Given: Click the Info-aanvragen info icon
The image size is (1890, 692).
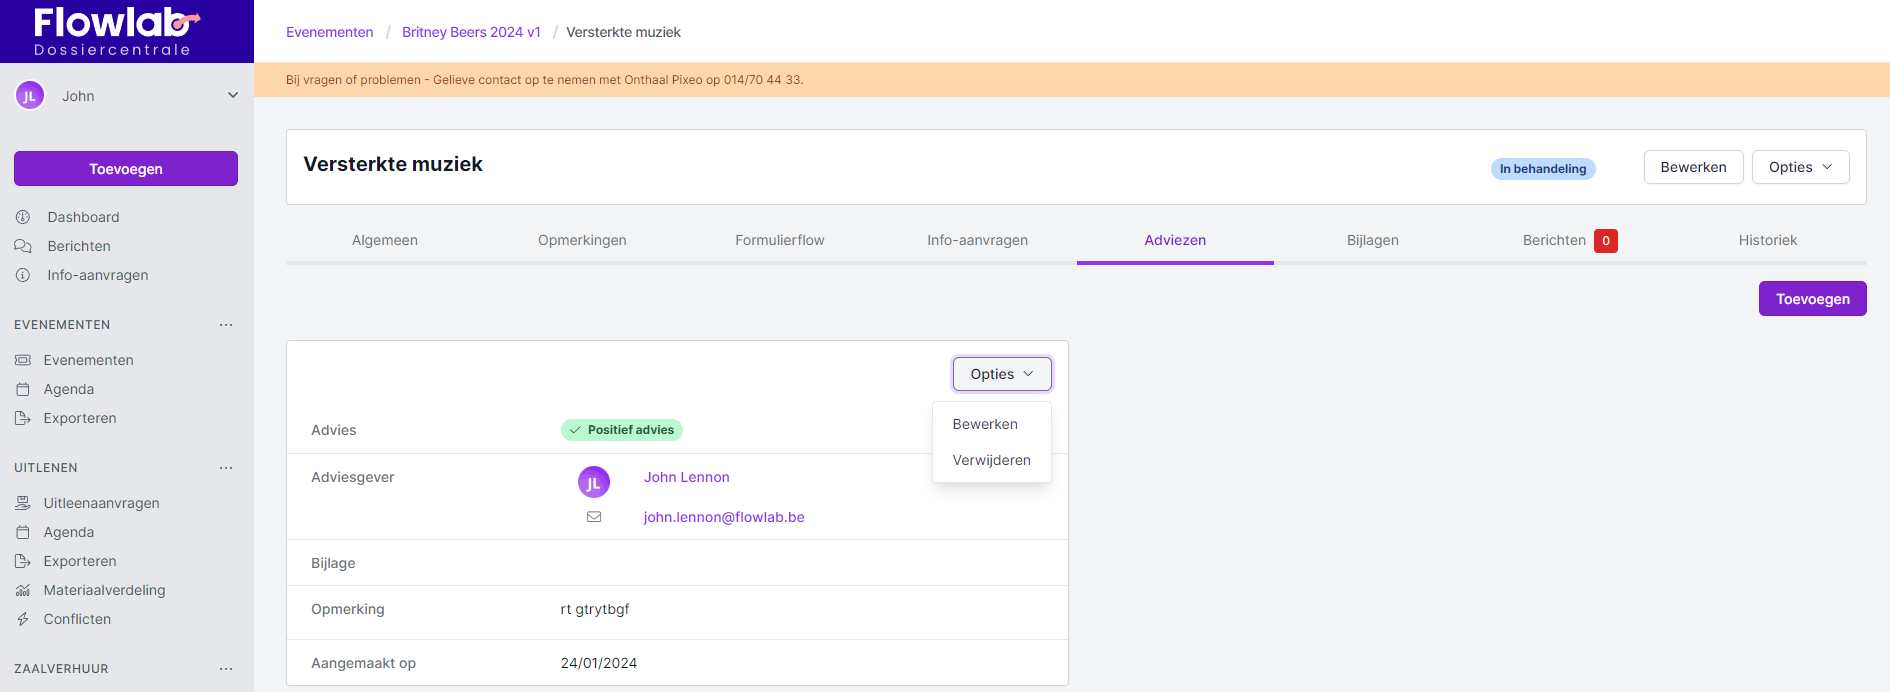Looking at the screenshot, I should coord(23,275).
